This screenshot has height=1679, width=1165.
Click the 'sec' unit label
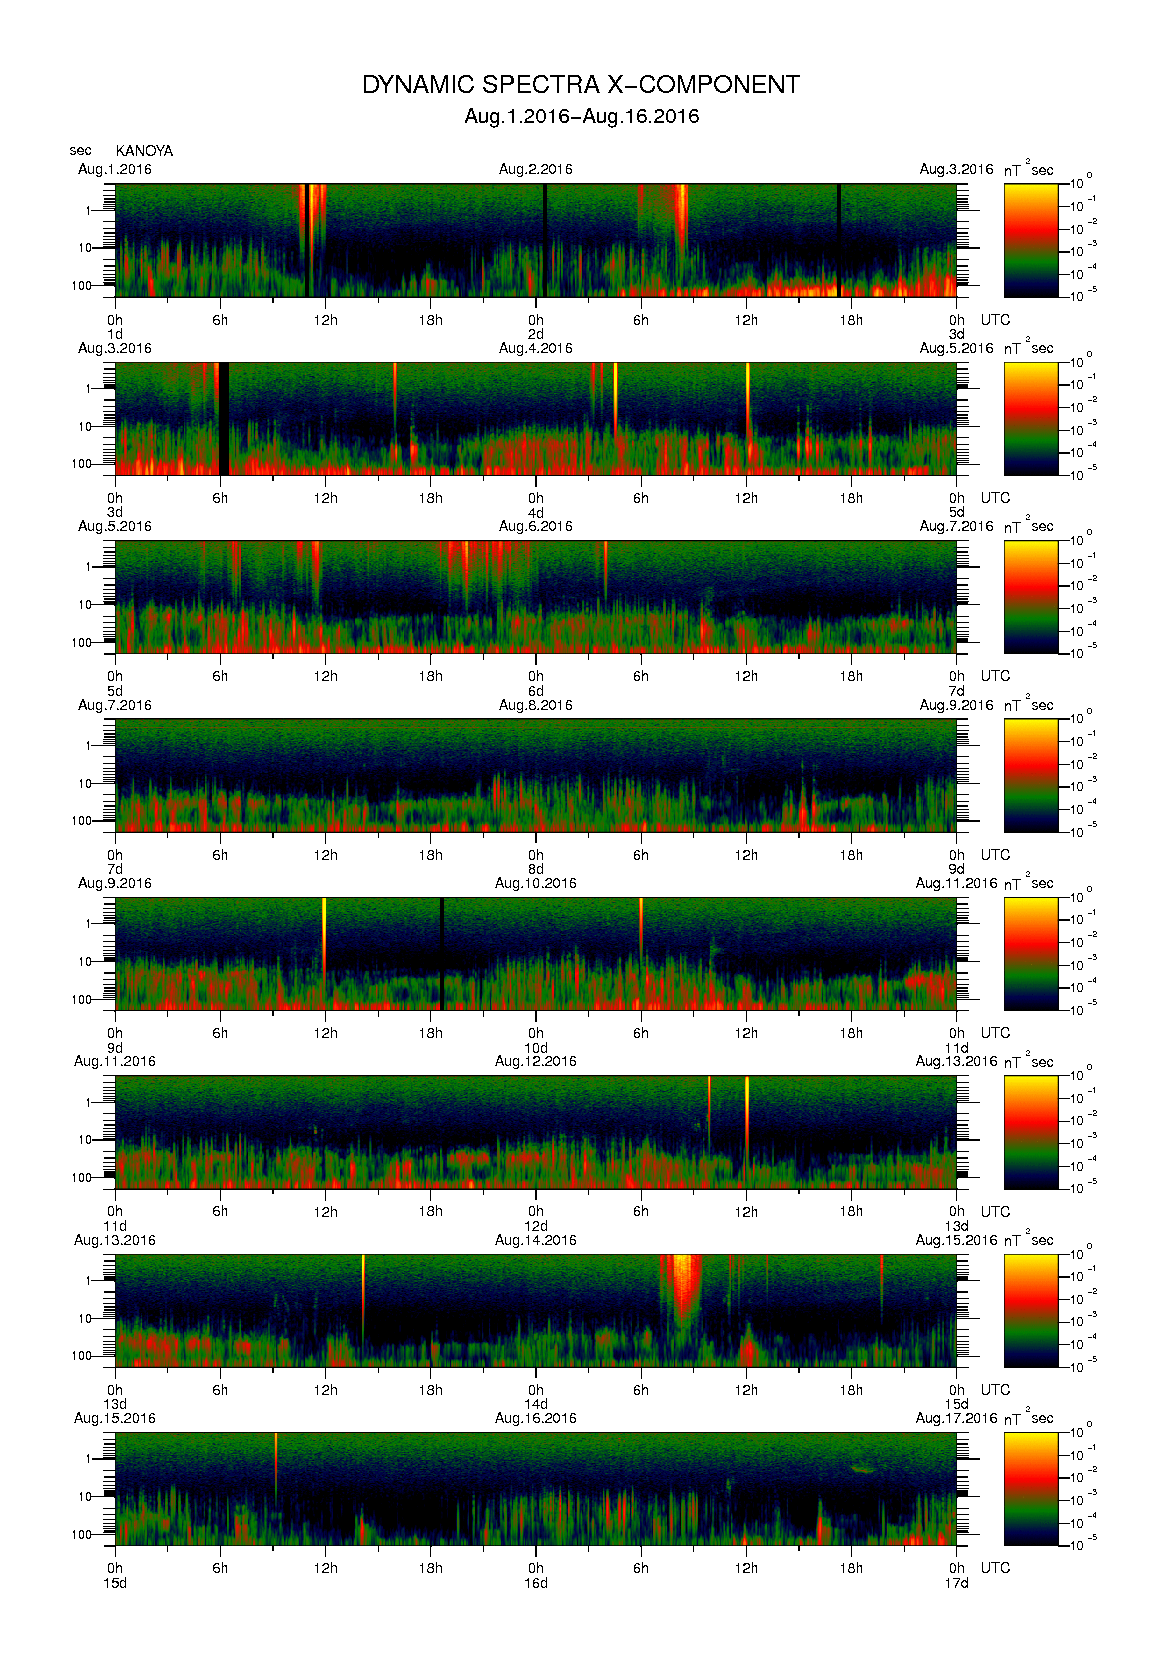80,151
